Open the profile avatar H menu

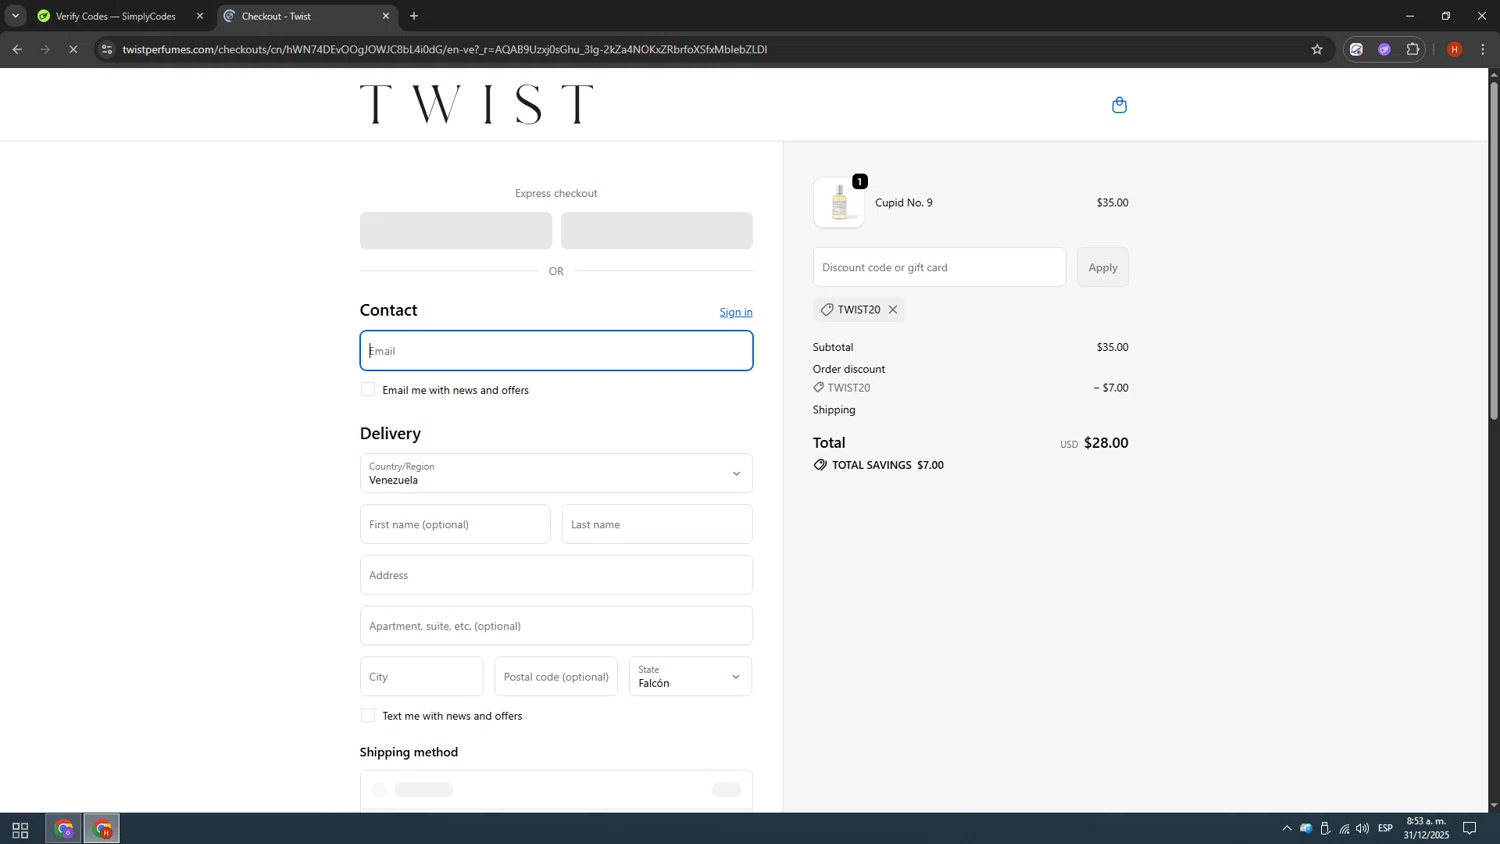click(1454, 49)
